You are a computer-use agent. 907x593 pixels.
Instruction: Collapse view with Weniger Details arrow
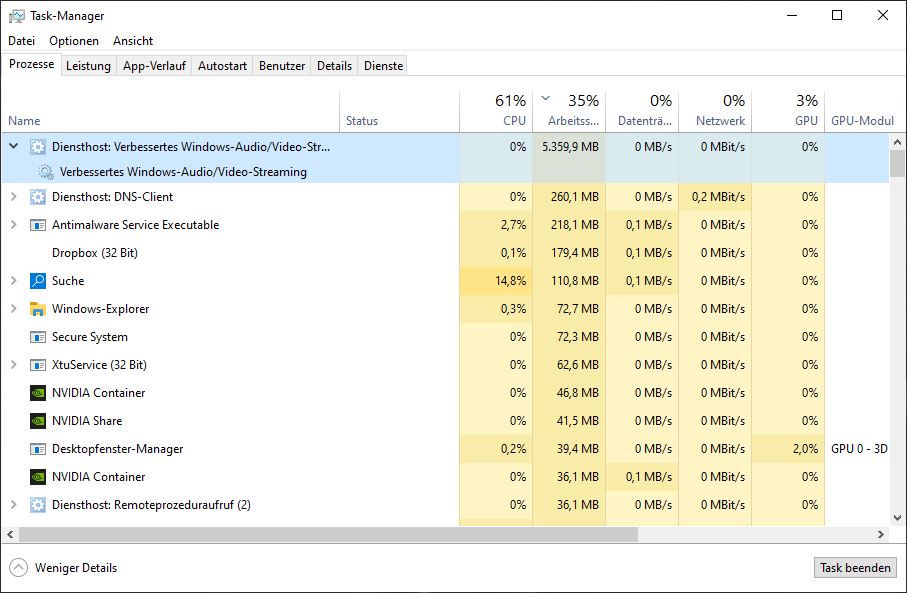coord(19,568)
